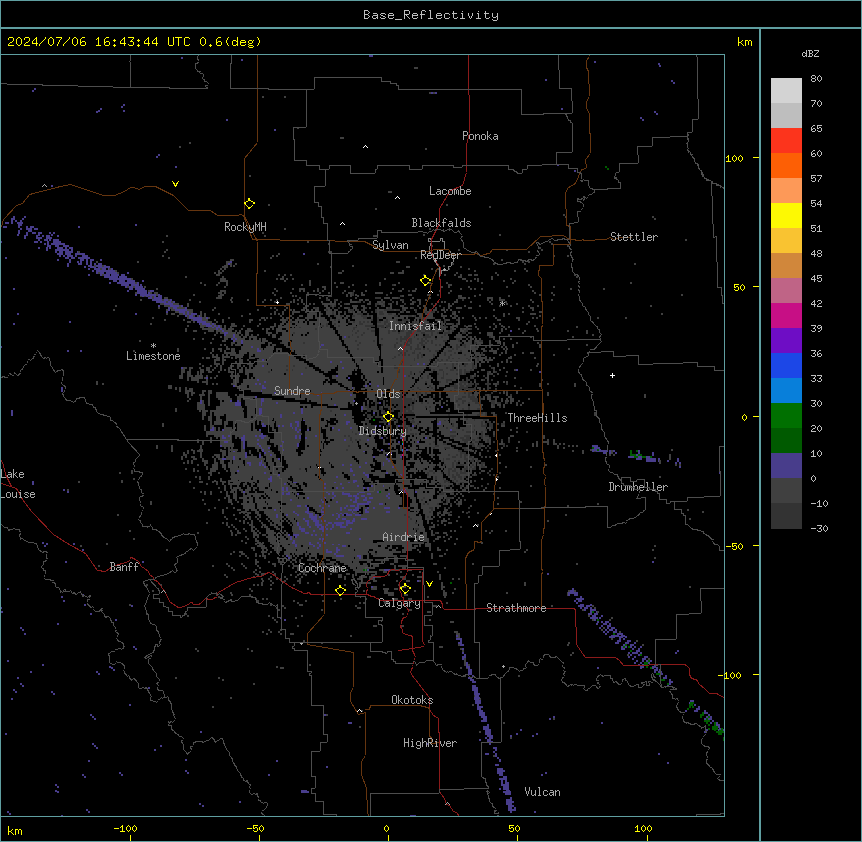Click the white plus marker north of Drumheller
The width and height of the screenshot is (862, 842).
[x=612, y=375]
